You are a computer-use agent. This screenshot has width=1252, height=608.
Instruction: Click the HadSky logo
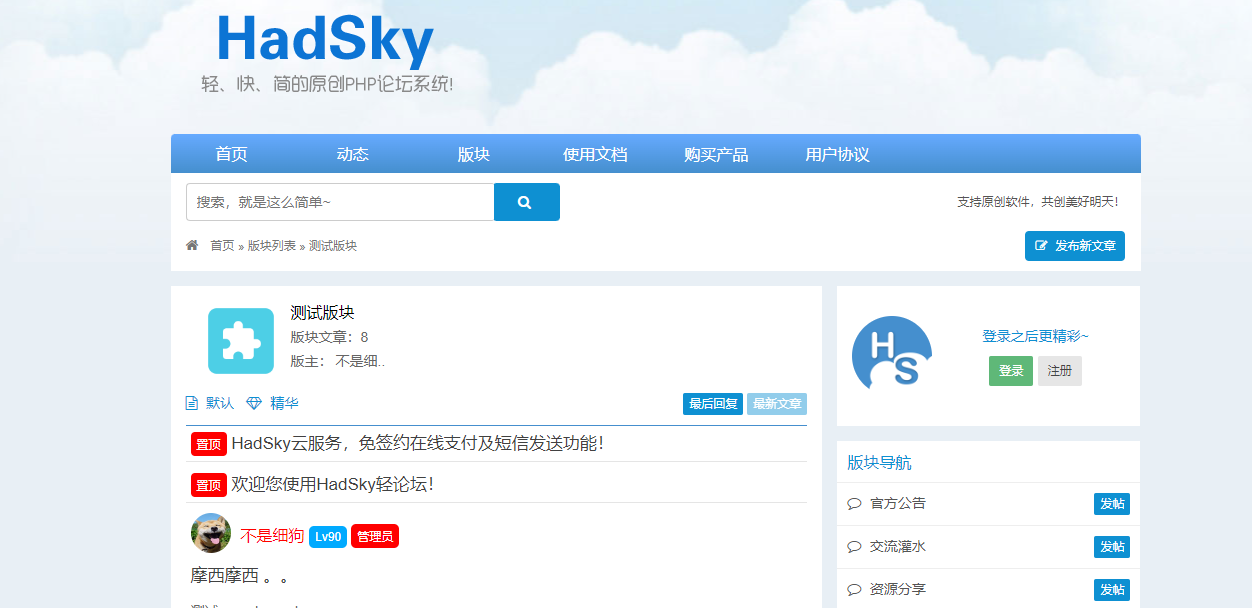pyautogui.click(x=326, y=41)
